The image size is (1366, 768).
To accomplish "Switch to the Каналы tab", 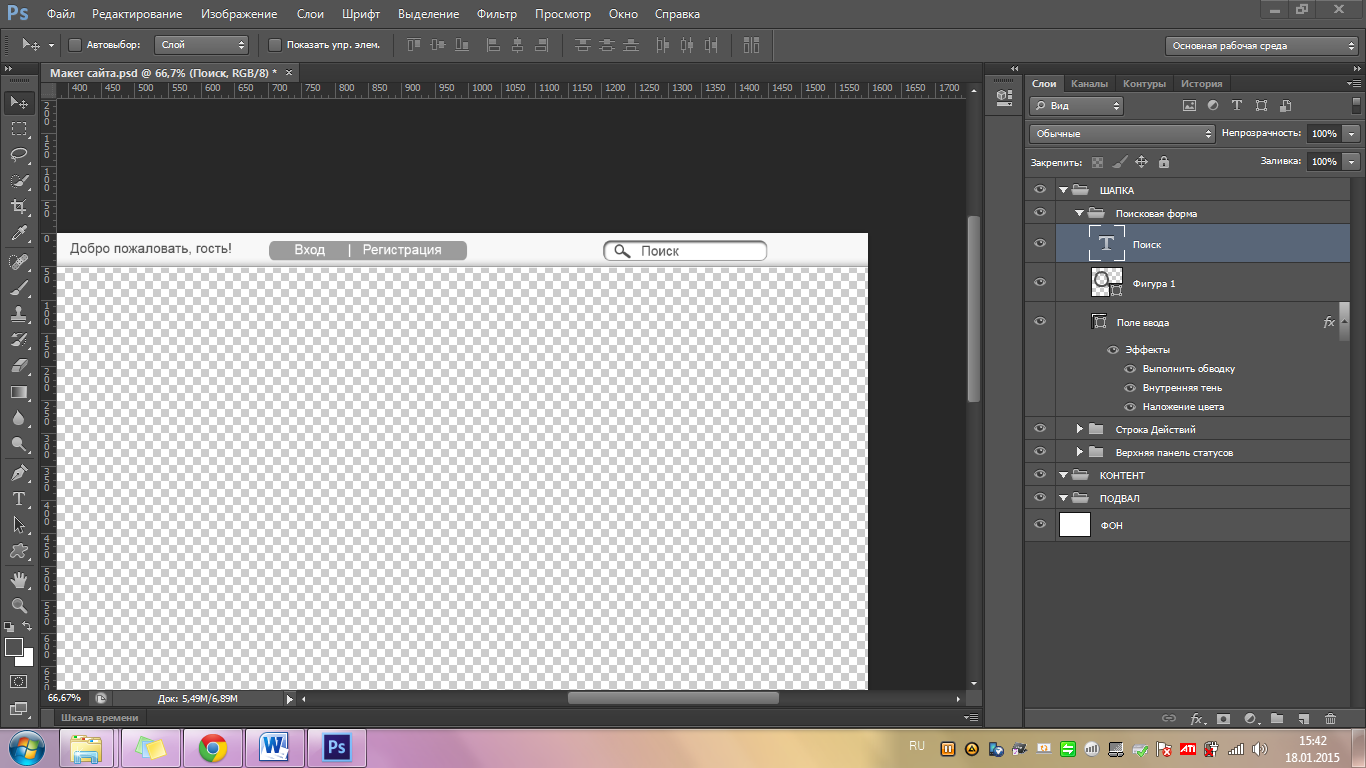I will [1088, 84].
